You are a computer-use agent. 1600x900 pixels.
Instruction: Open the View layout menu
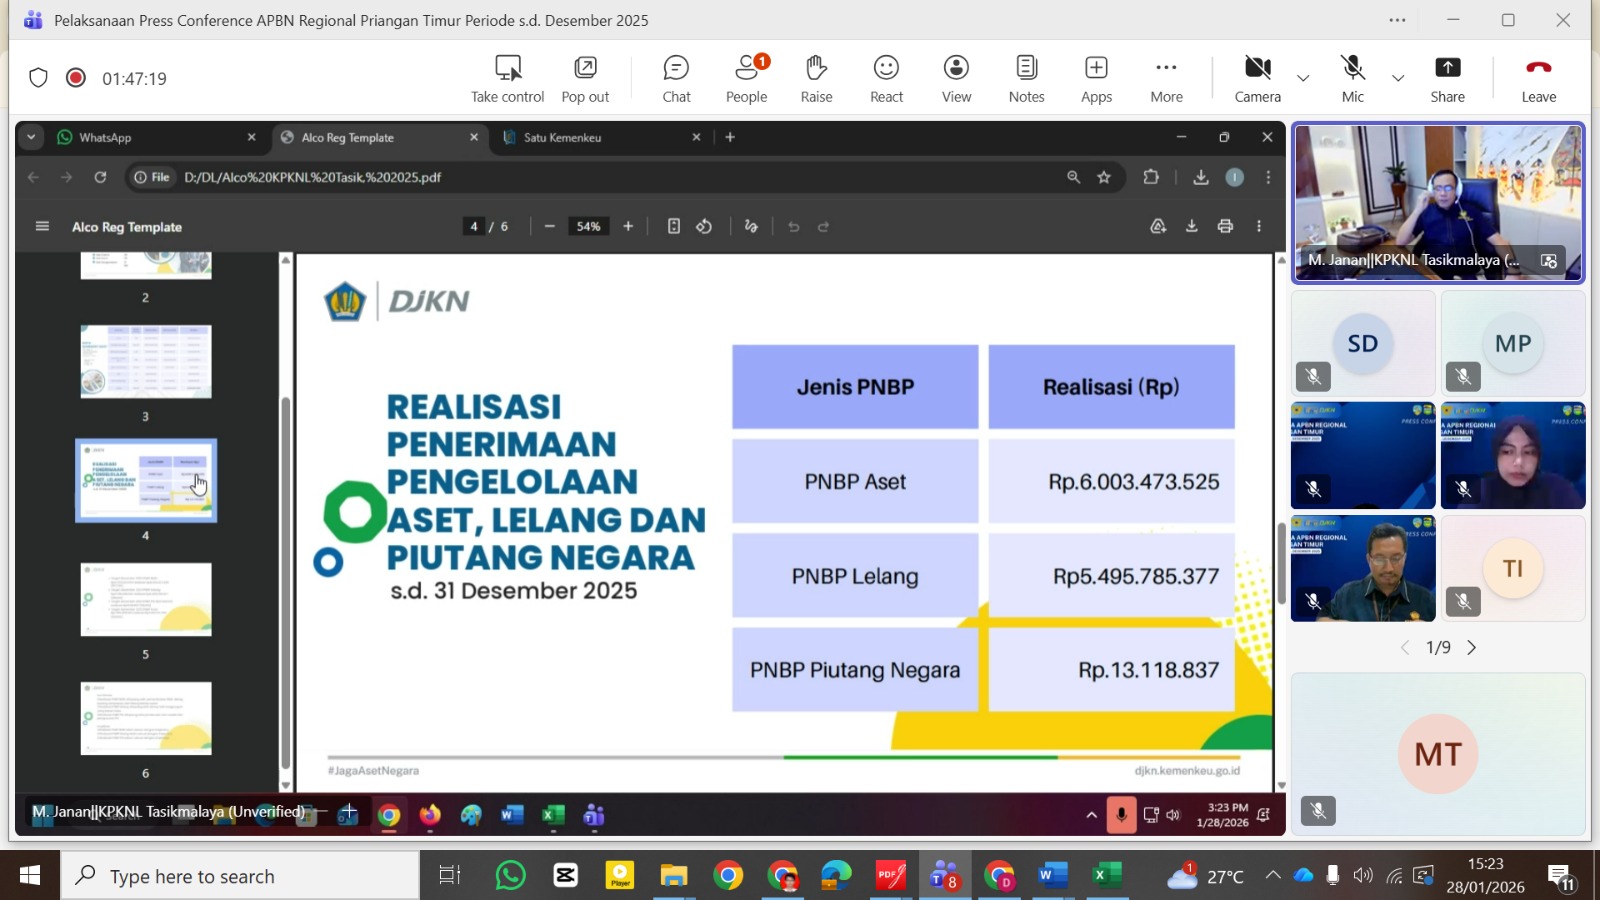click(956, 78)
